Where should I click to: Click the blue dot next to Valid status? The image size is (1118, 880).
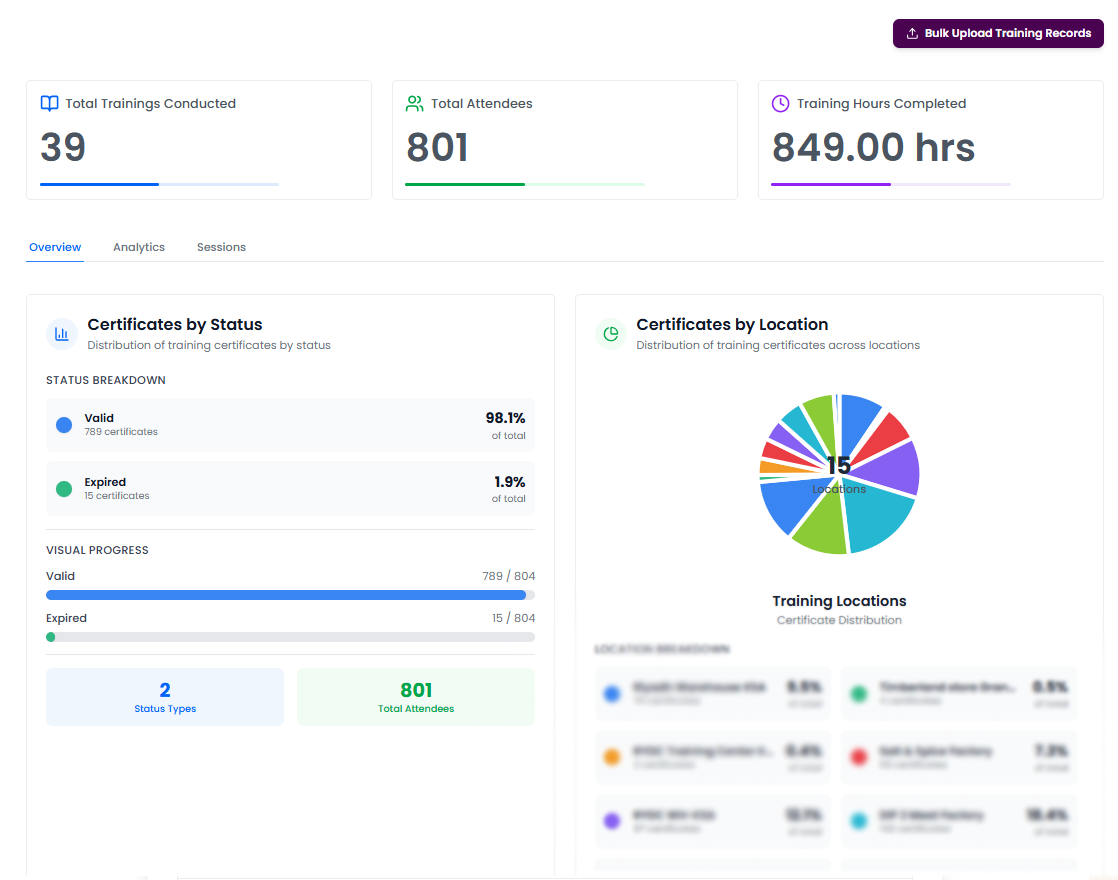point(64,425)
